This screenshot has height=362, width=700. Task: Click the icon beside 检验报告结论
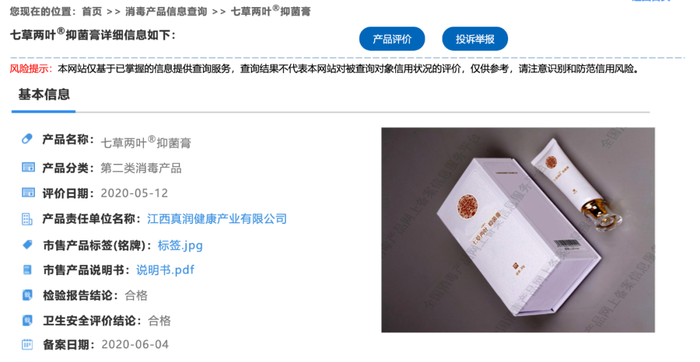click(27, 295)
